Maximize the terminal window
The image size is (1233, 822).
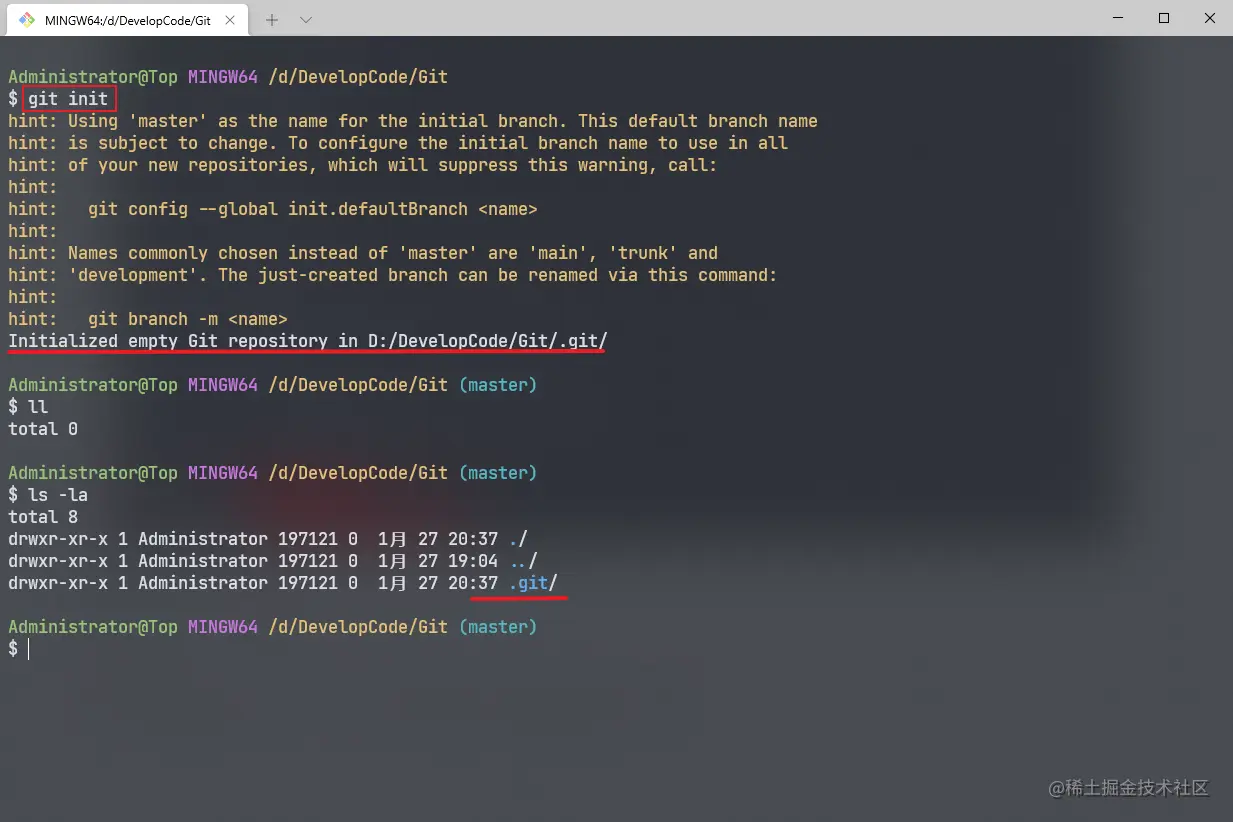(x=1164, y=18)
